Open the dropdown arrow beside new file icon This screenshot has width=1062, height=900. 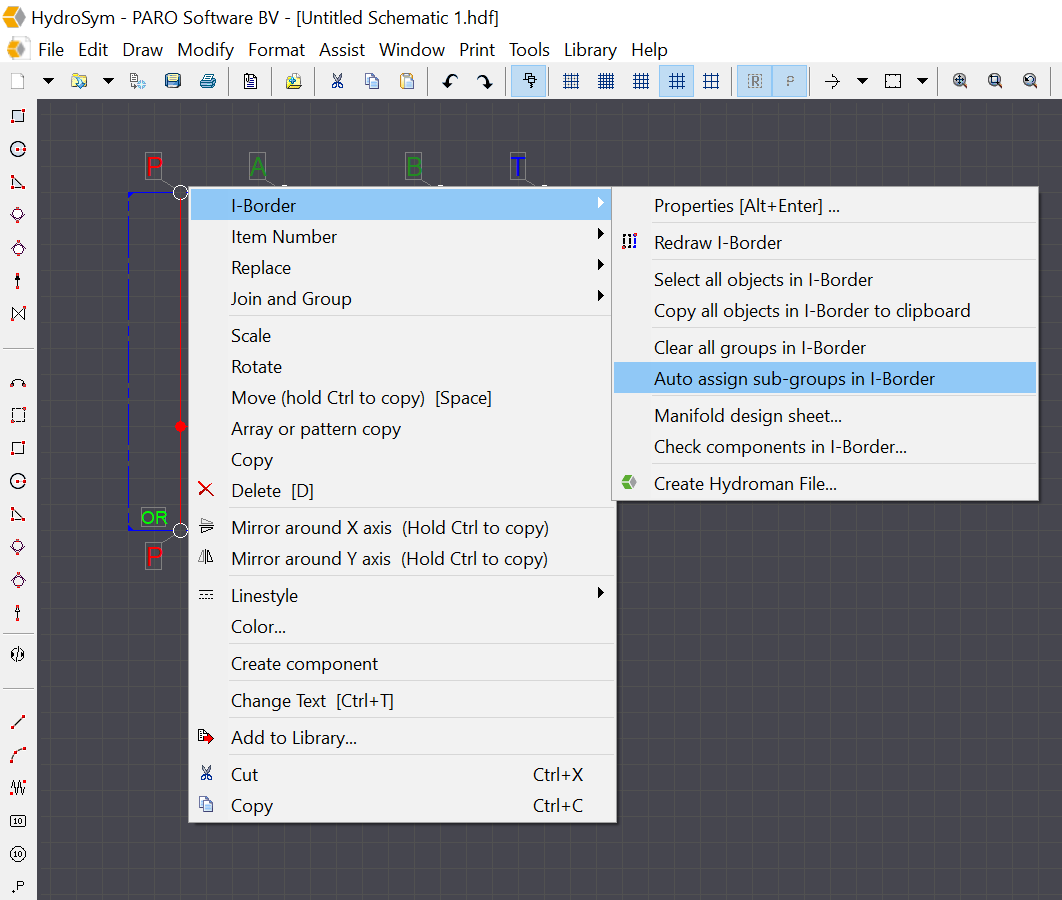point(48,81)
